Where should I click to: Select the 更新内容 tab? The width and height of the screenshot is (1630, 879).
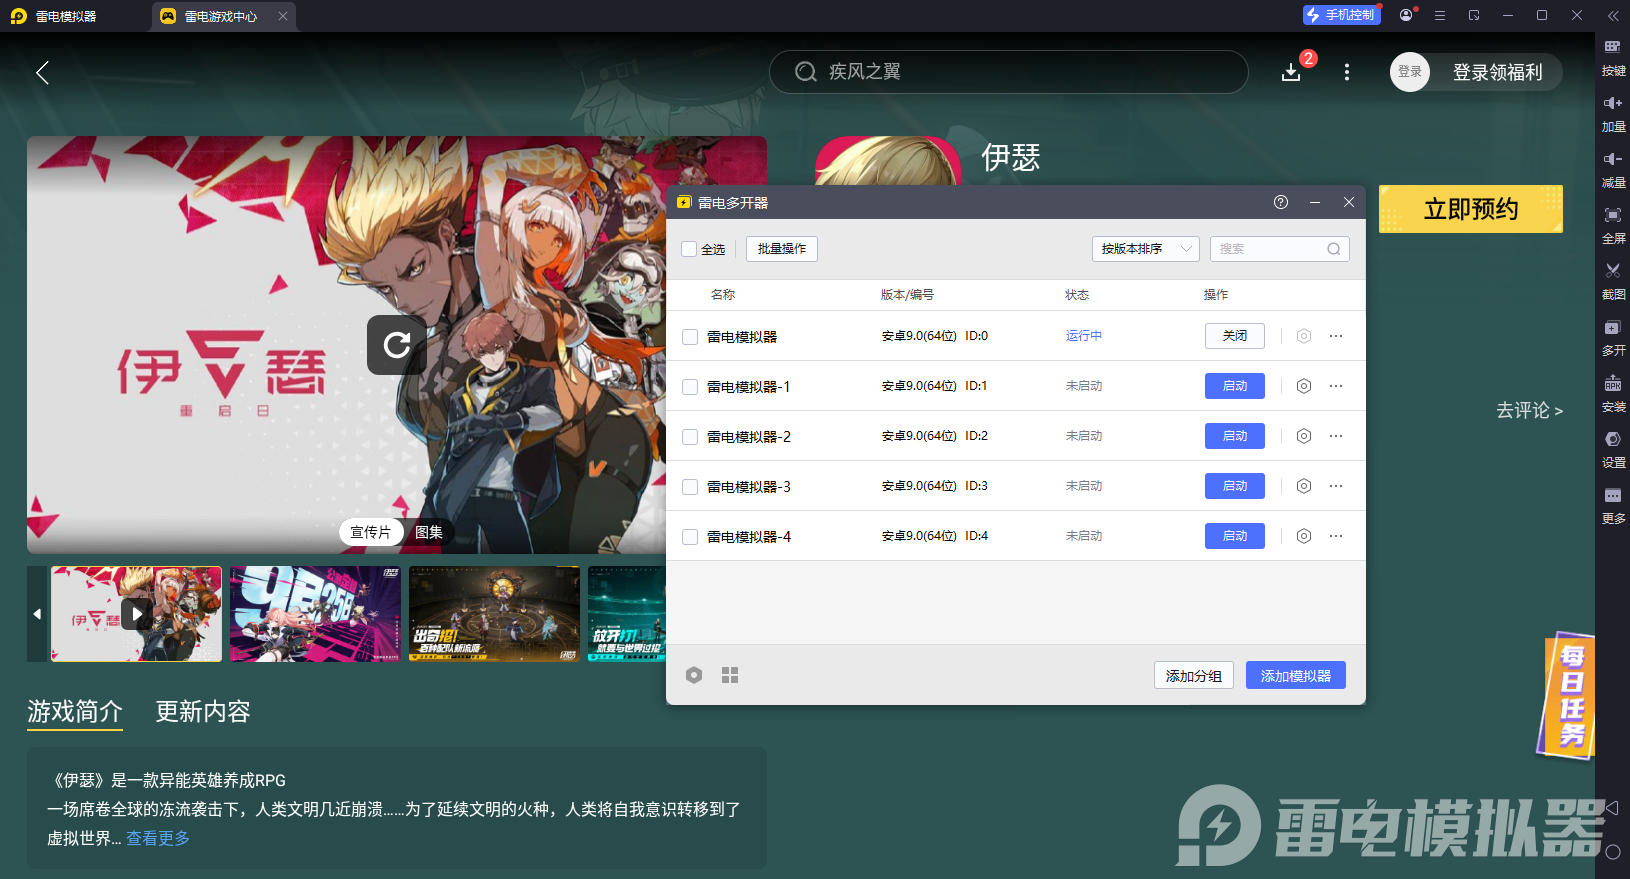click(x=203, y=712)
